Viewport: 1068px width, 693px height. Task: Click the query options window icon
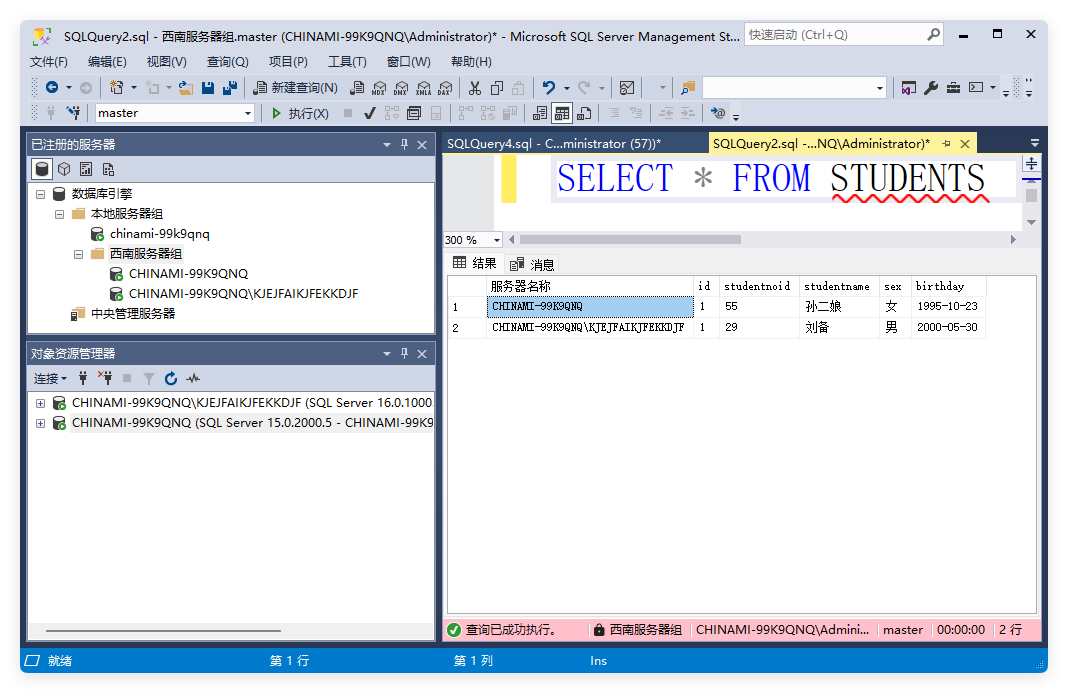(414, 113)
